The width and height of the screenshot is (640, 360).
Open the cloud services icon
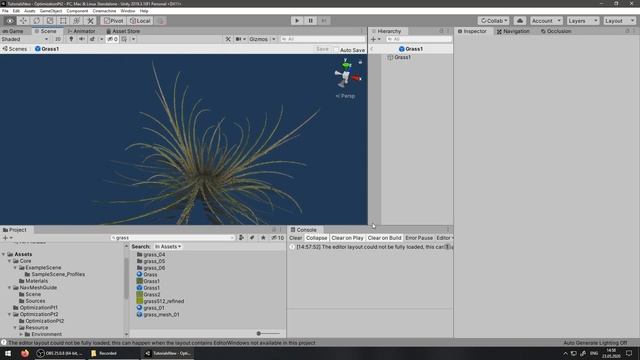[520, 21]
